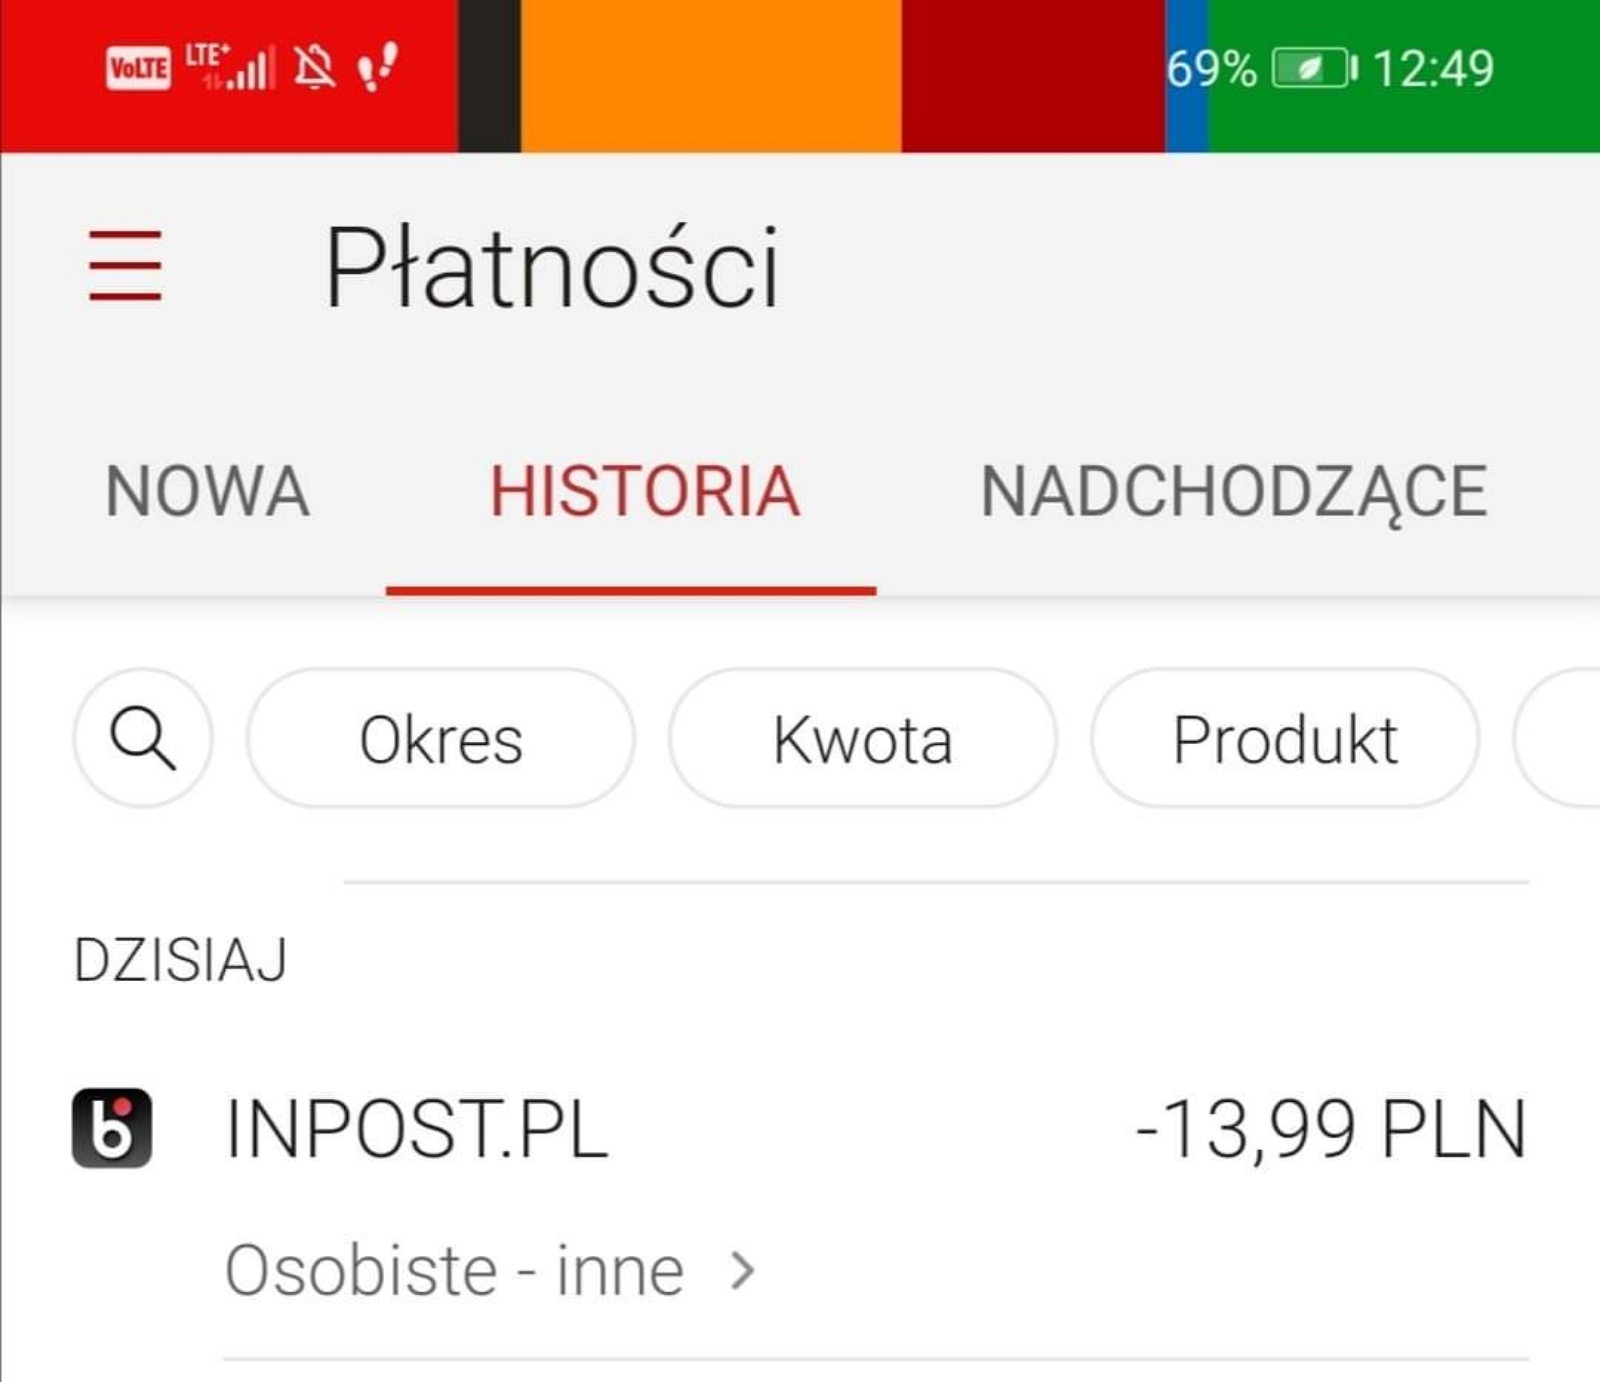Tap the BLIK logo icon beside INPOST.PL
Screen dimensions: 1600x1382
pos(112,1128)
